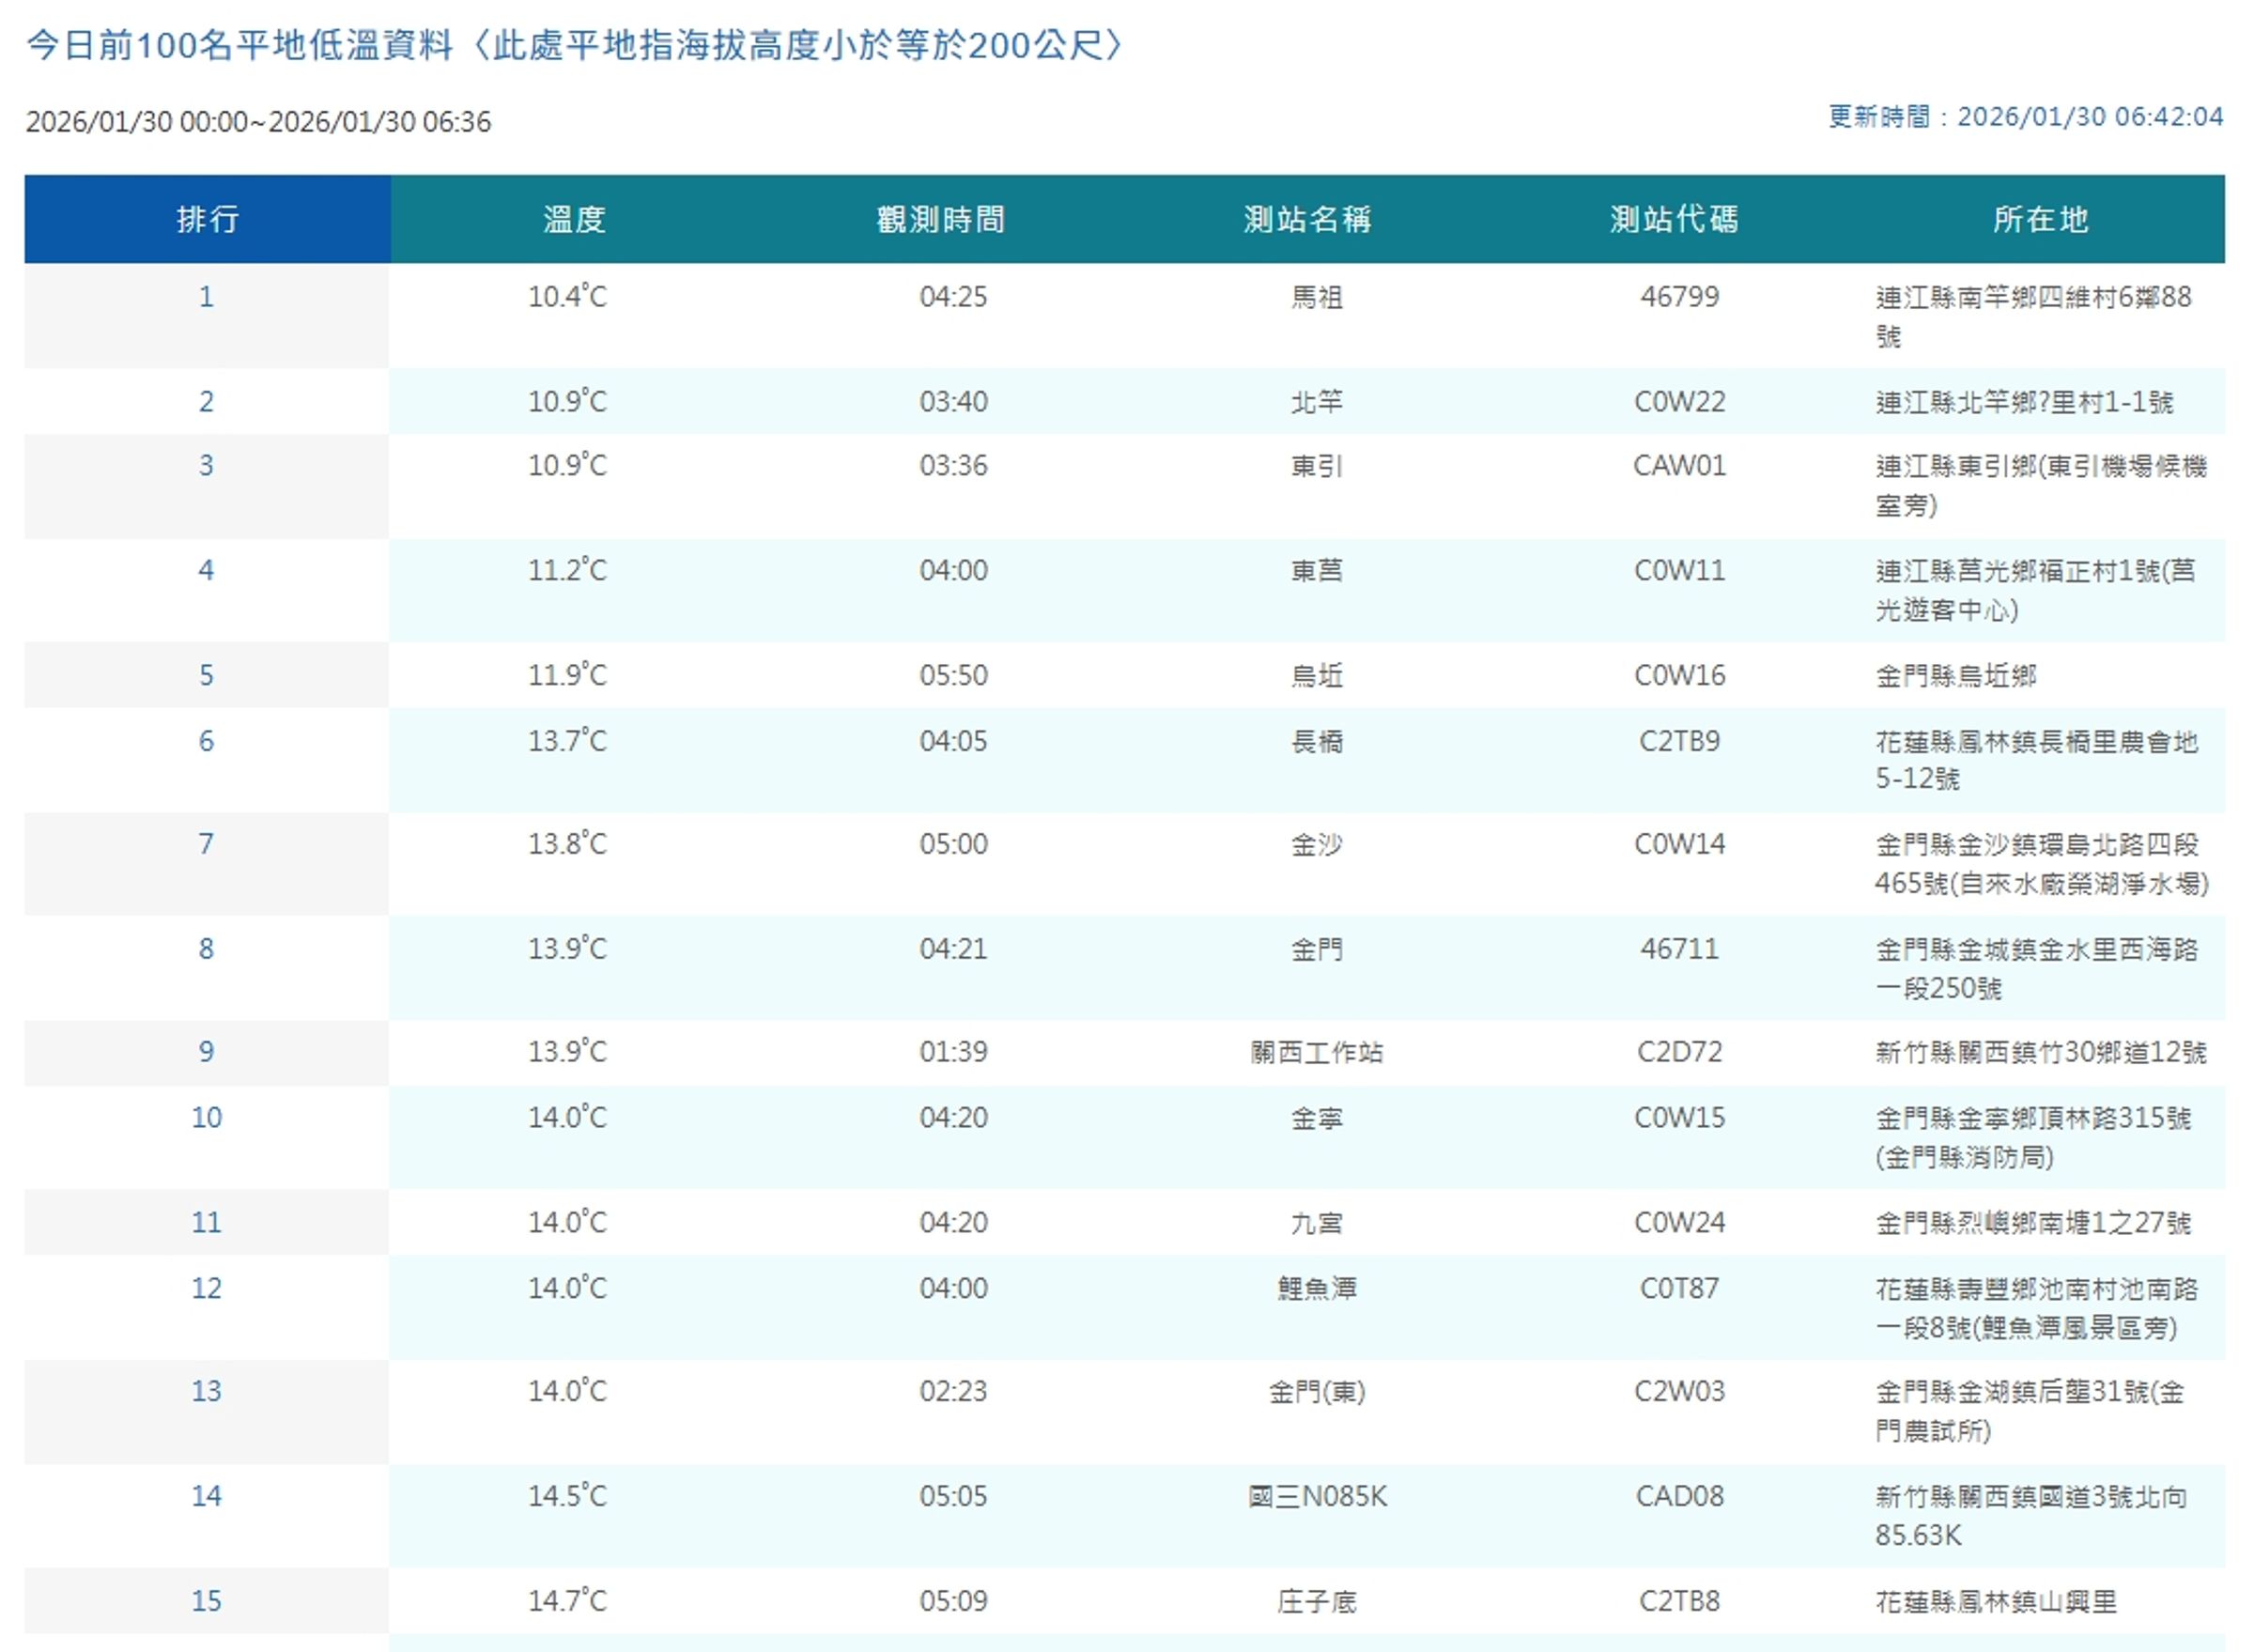The height and width of the screenshot is (1652, 2254).
Task: Click location 金門縣烏坵鄉
Action: tap(1956, 676)
